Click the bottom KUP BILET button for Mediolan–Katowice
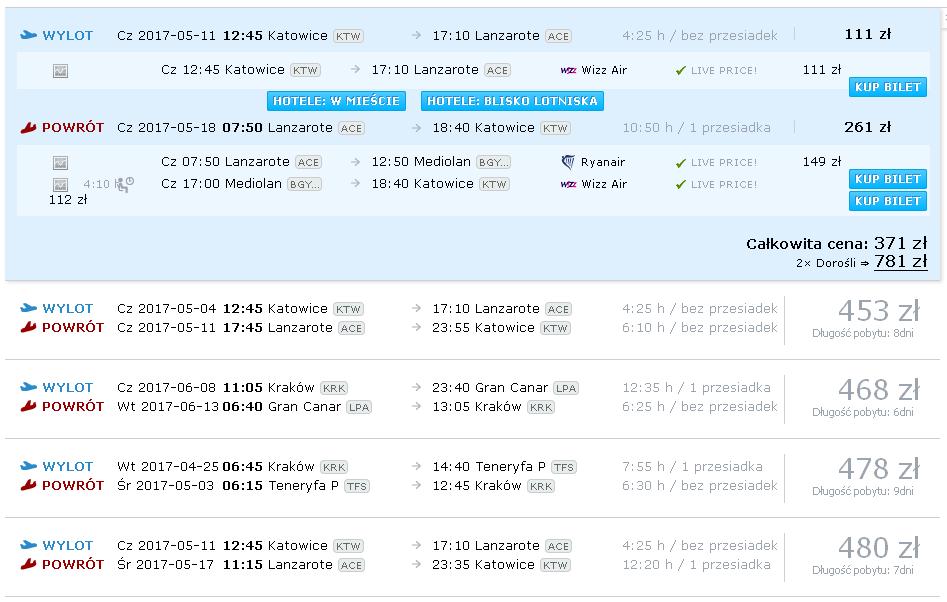The height and width of the screenshot is (602, 947). point(887,201)
